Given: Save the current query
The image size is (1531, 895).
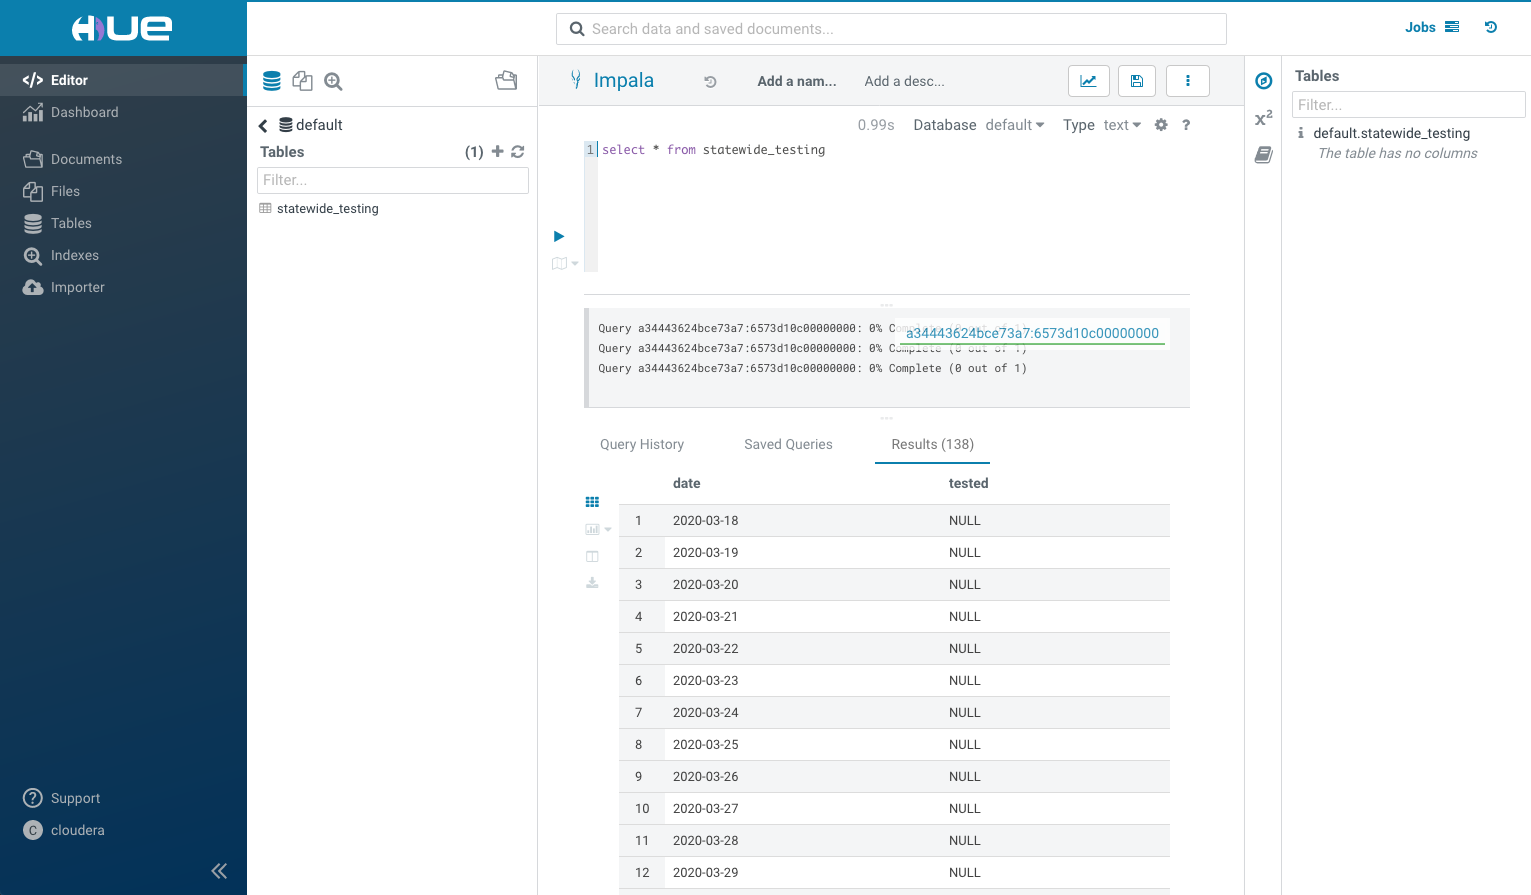Looking at the screenshot, I should [1137, 81].
